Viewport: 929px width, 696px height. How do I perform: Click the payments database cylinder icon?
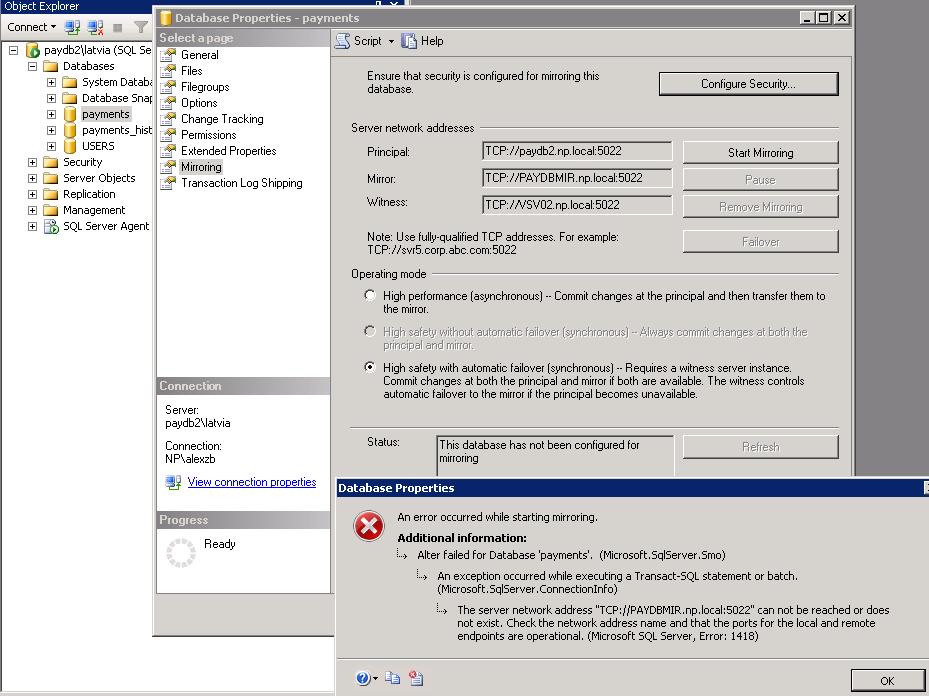pyautogui.click(x=70, y=114)
